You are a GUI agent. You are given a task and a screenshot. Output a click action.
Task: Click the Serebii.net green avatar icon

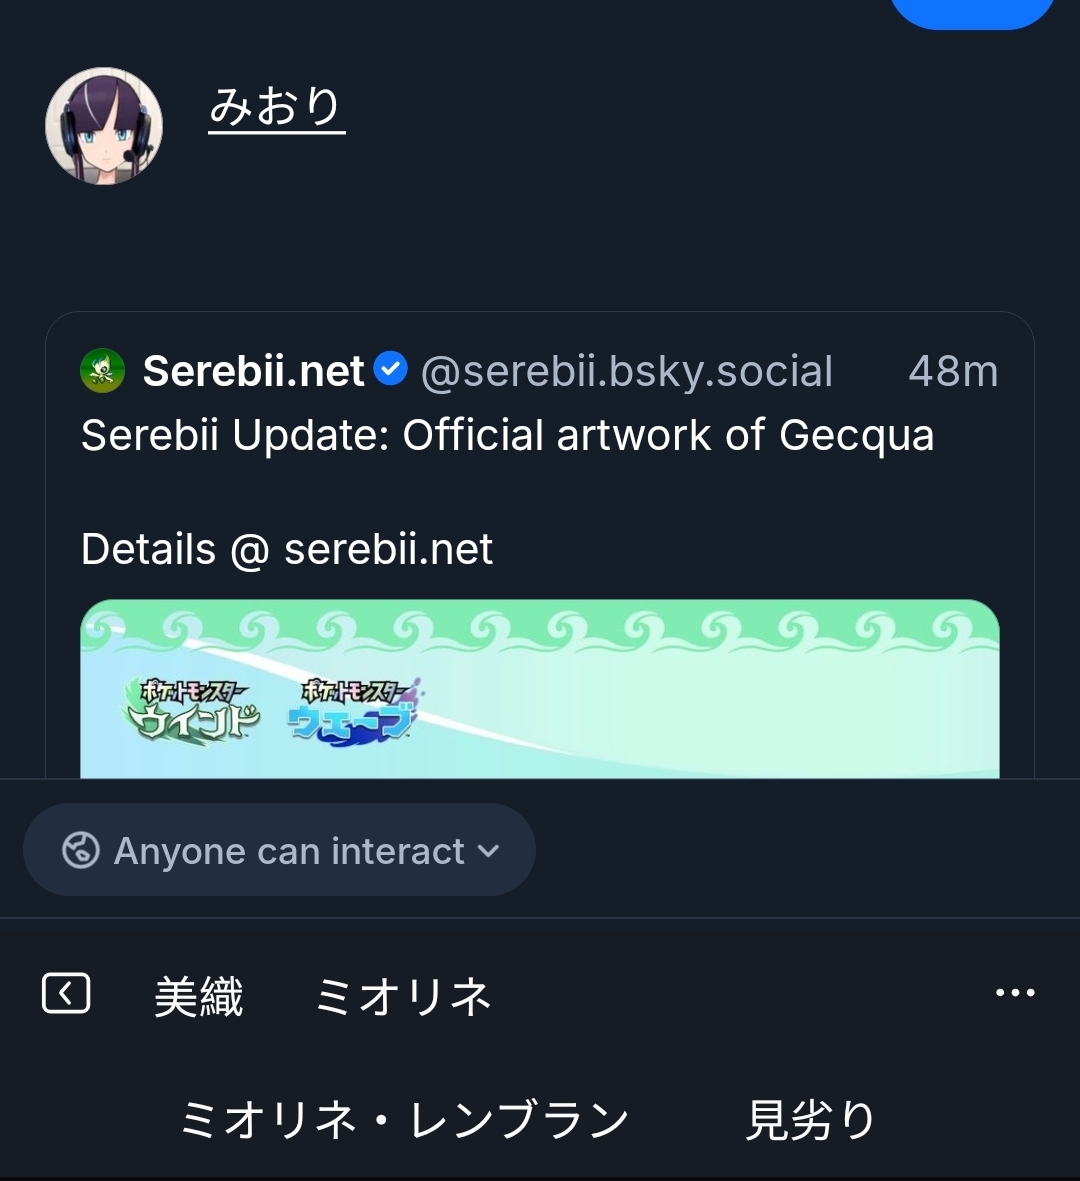102,371
